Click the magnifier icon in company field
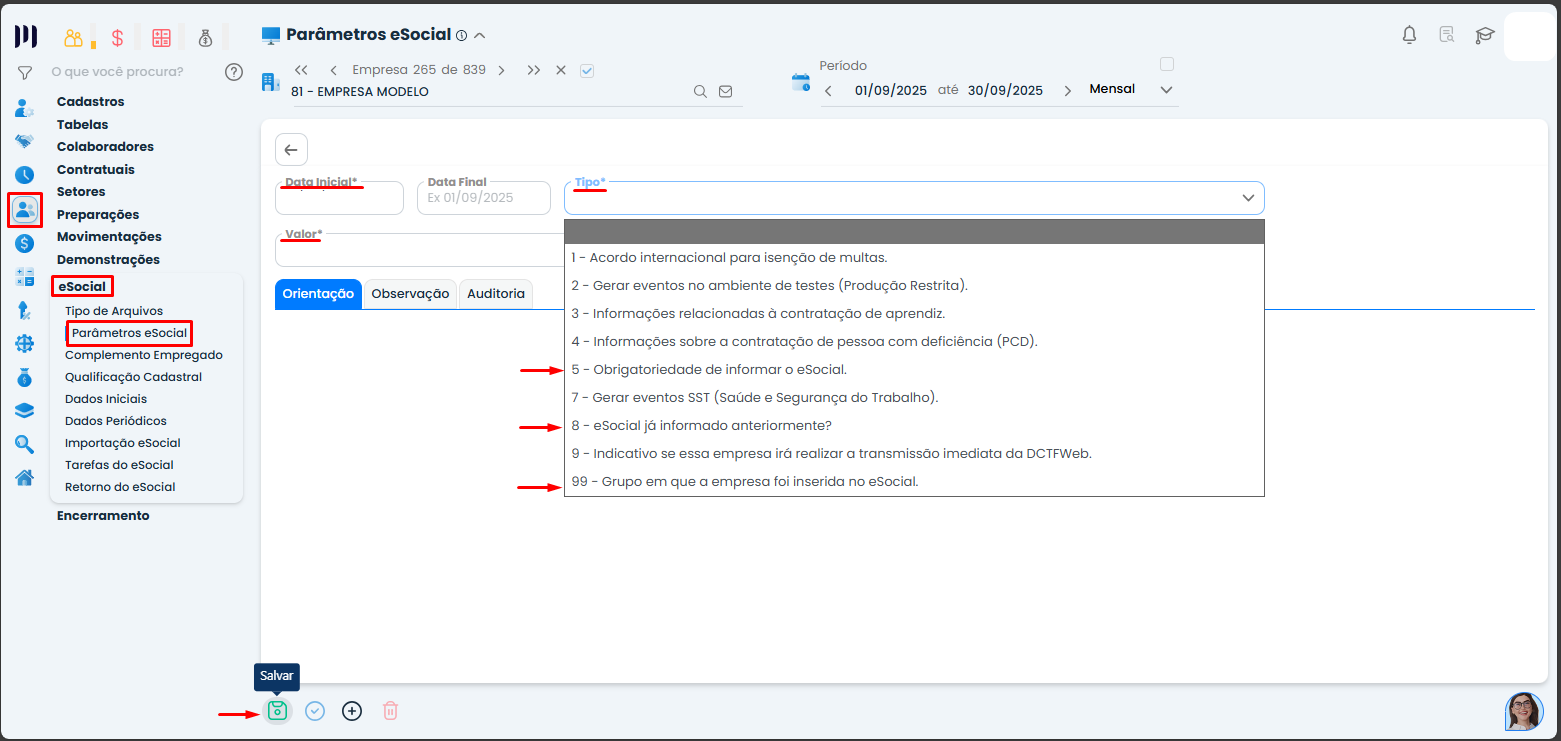Viewport: 1561px width, 741px height. coord(701,91)
